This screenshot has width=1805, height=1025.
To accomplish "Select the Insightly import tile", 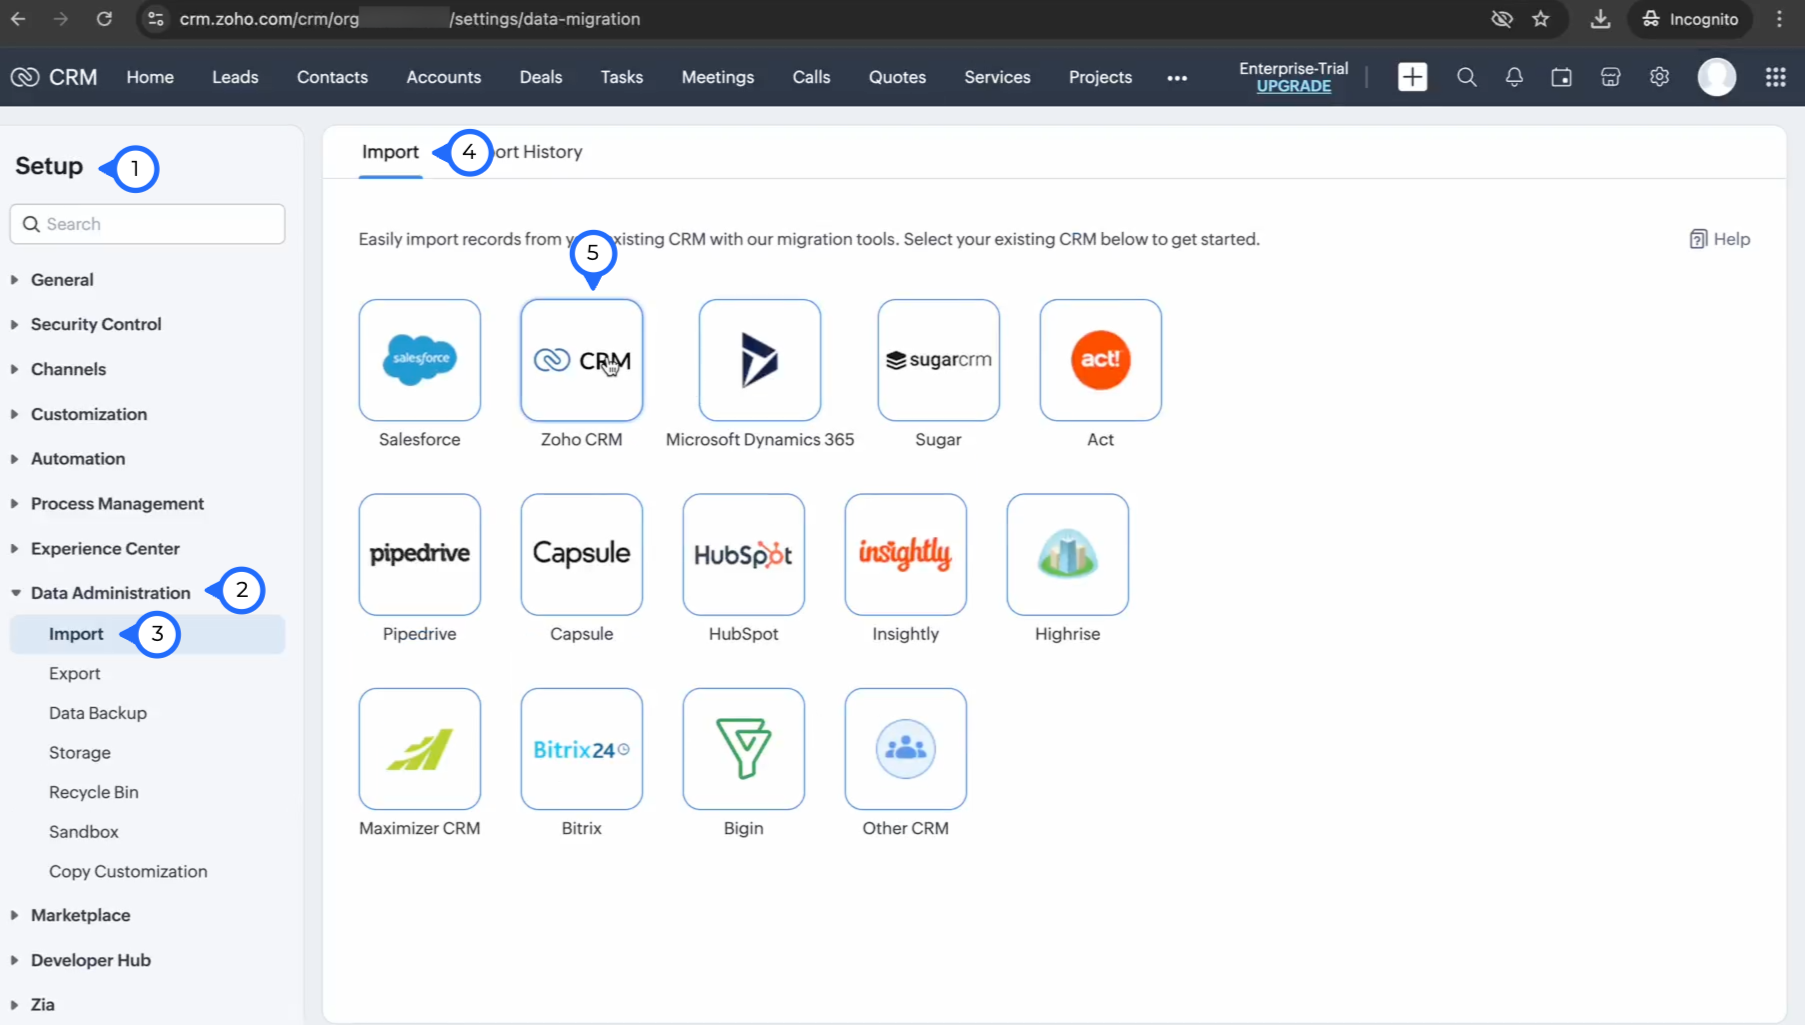I will [906, 554].
